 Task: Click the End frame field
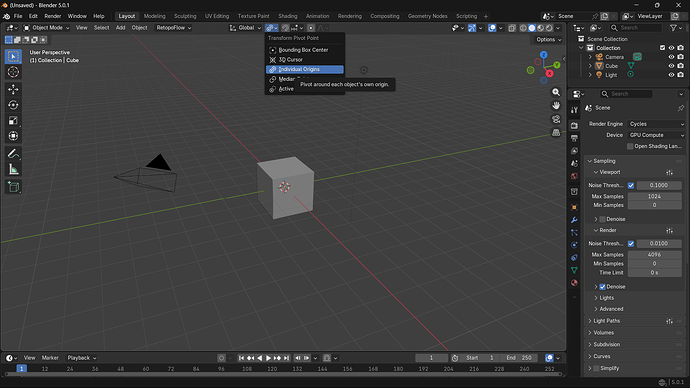[519, 358]
